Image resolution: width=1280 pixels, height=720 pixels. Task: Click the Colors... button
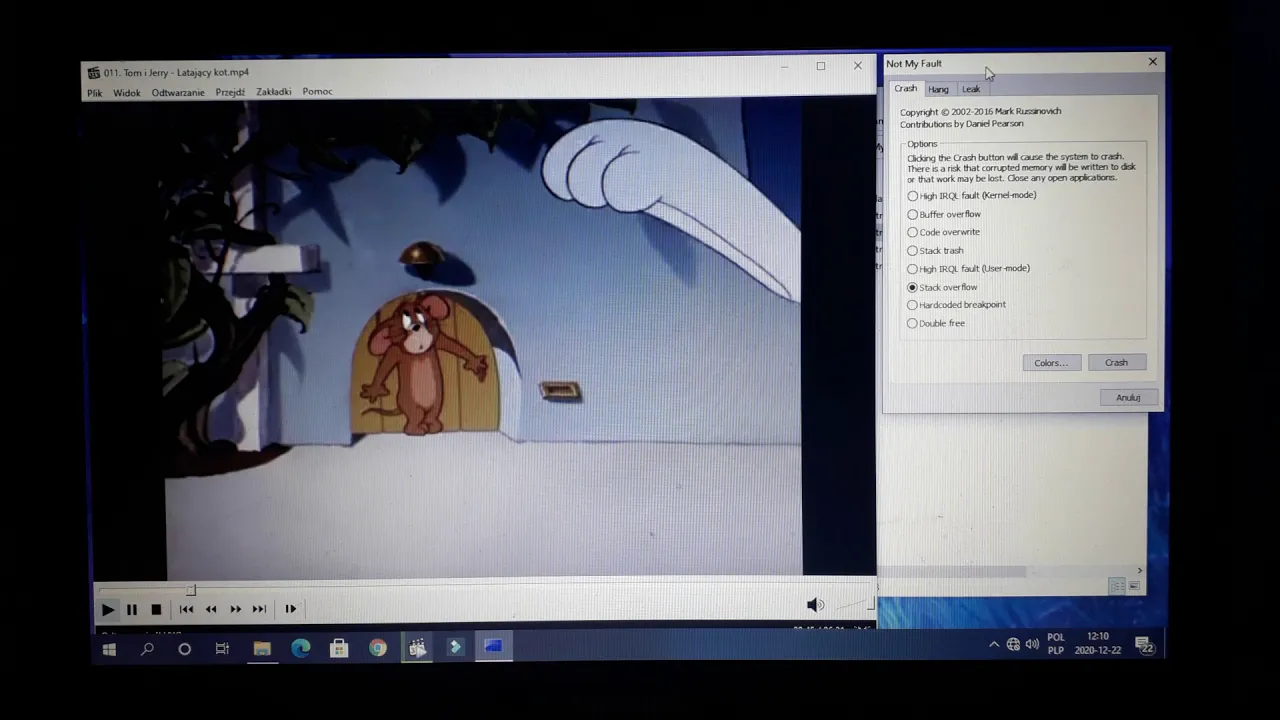(1051, 363)
